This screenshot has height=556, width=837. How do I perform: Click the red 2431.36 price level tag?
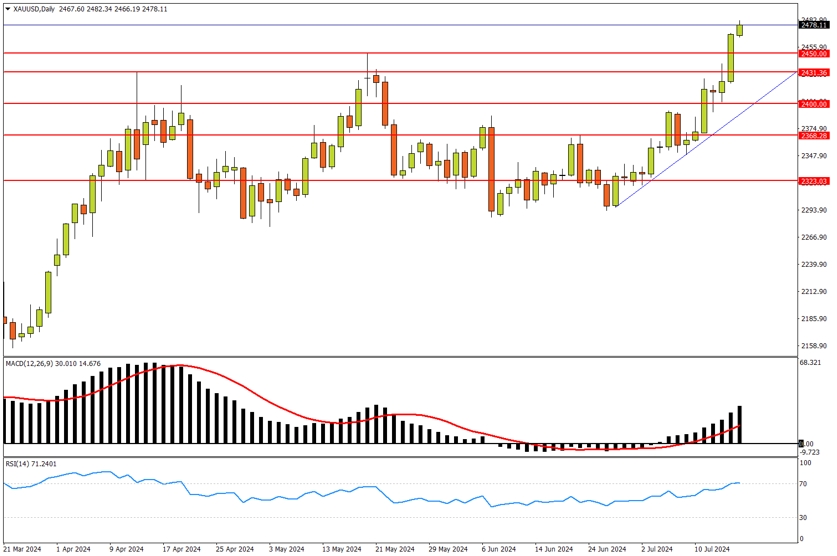[814, 72]
